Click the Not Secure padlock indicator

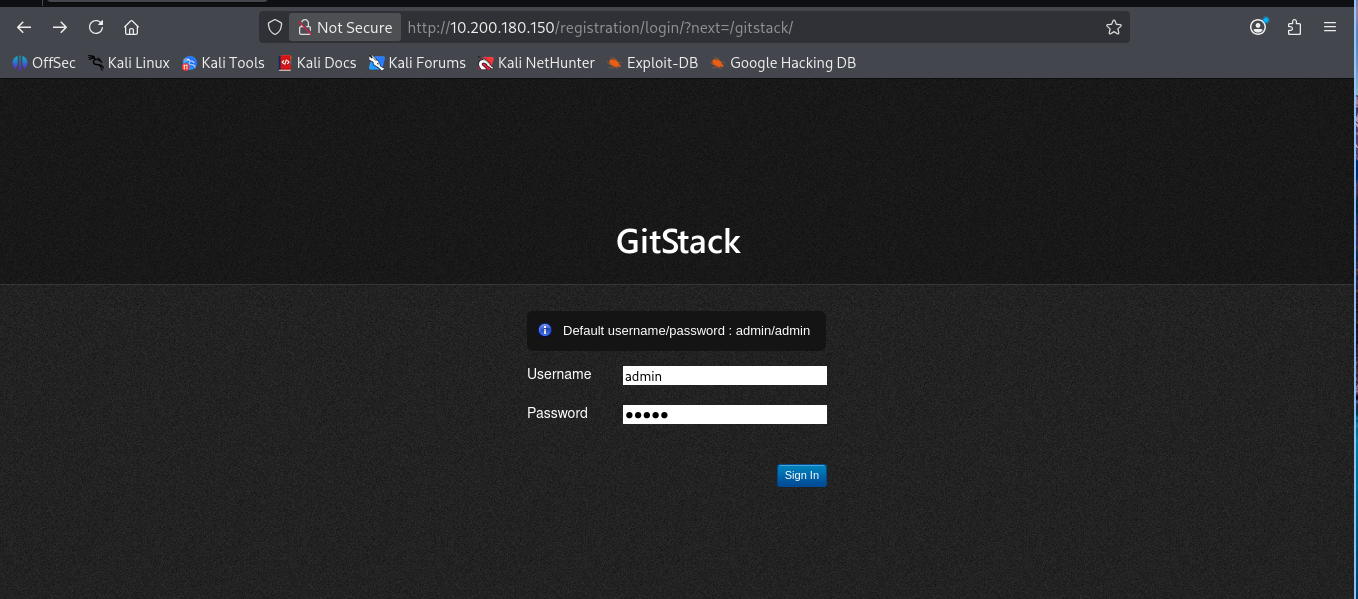(345, 27)
